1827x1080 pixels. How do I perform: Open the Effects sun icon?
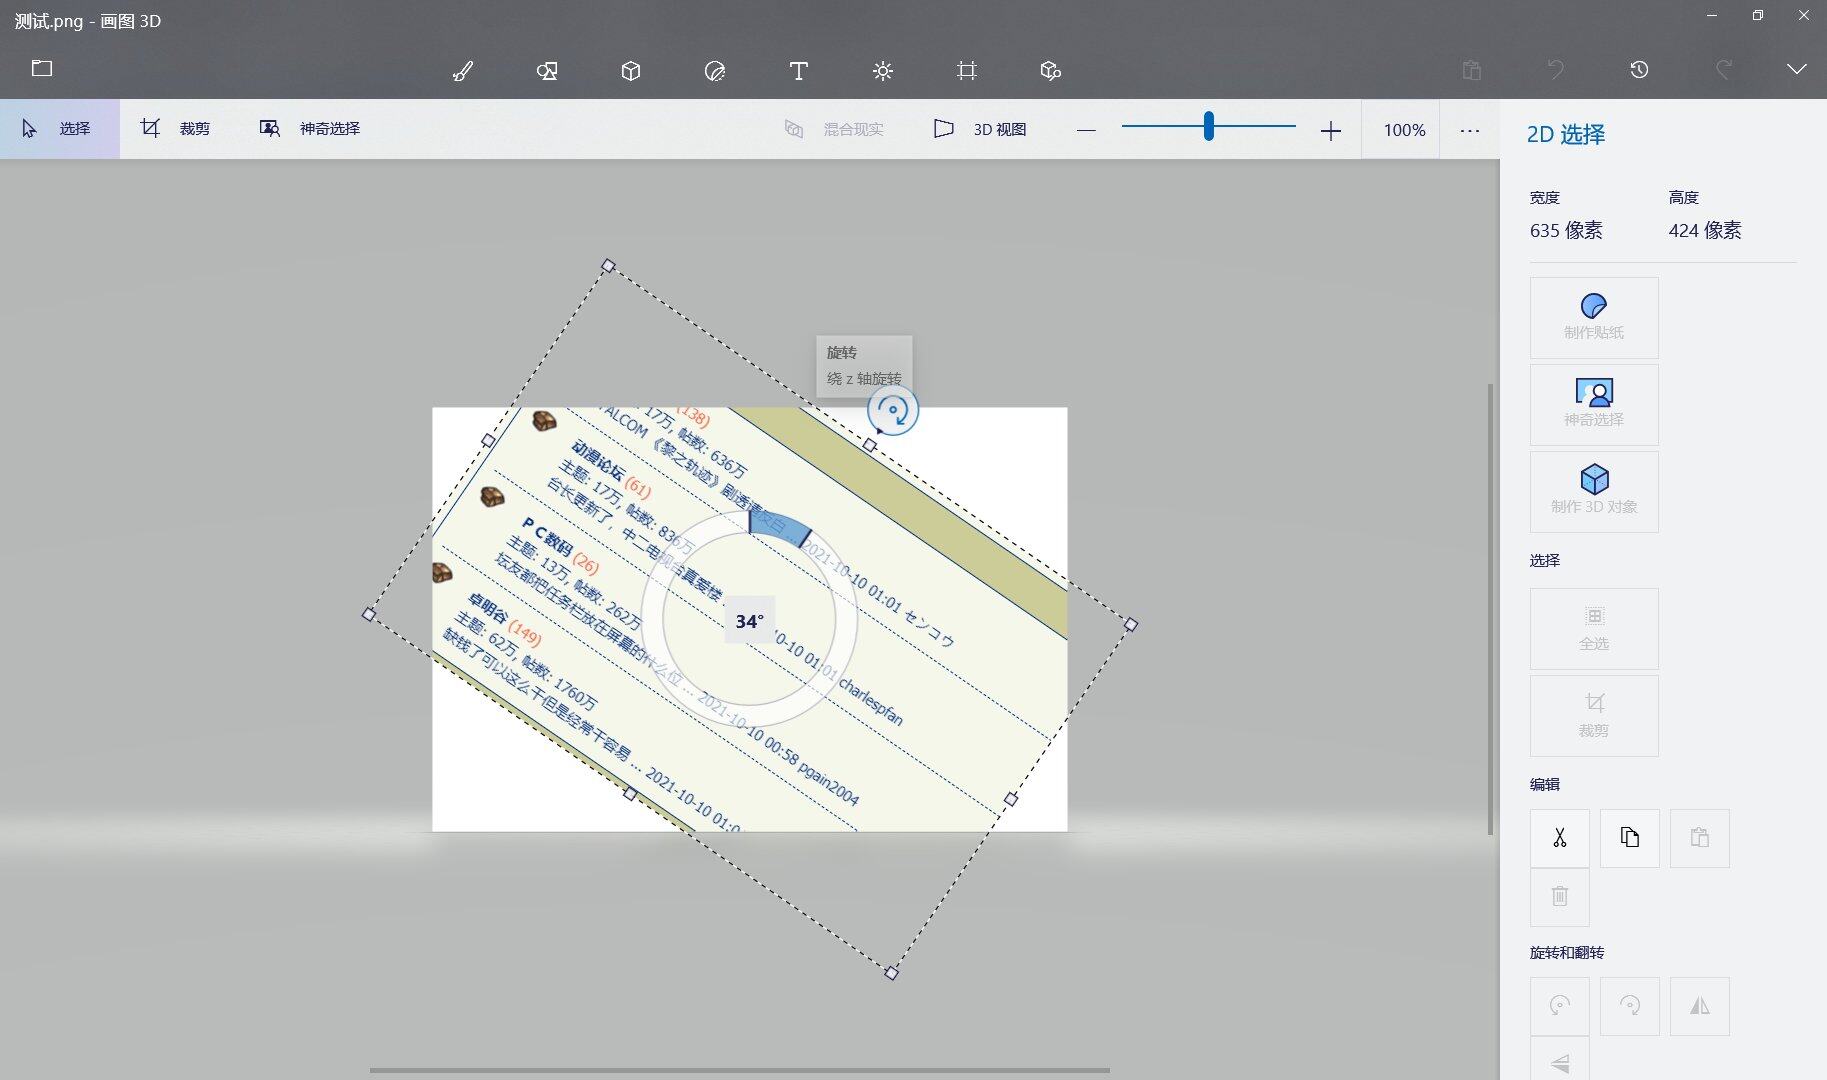882,71
